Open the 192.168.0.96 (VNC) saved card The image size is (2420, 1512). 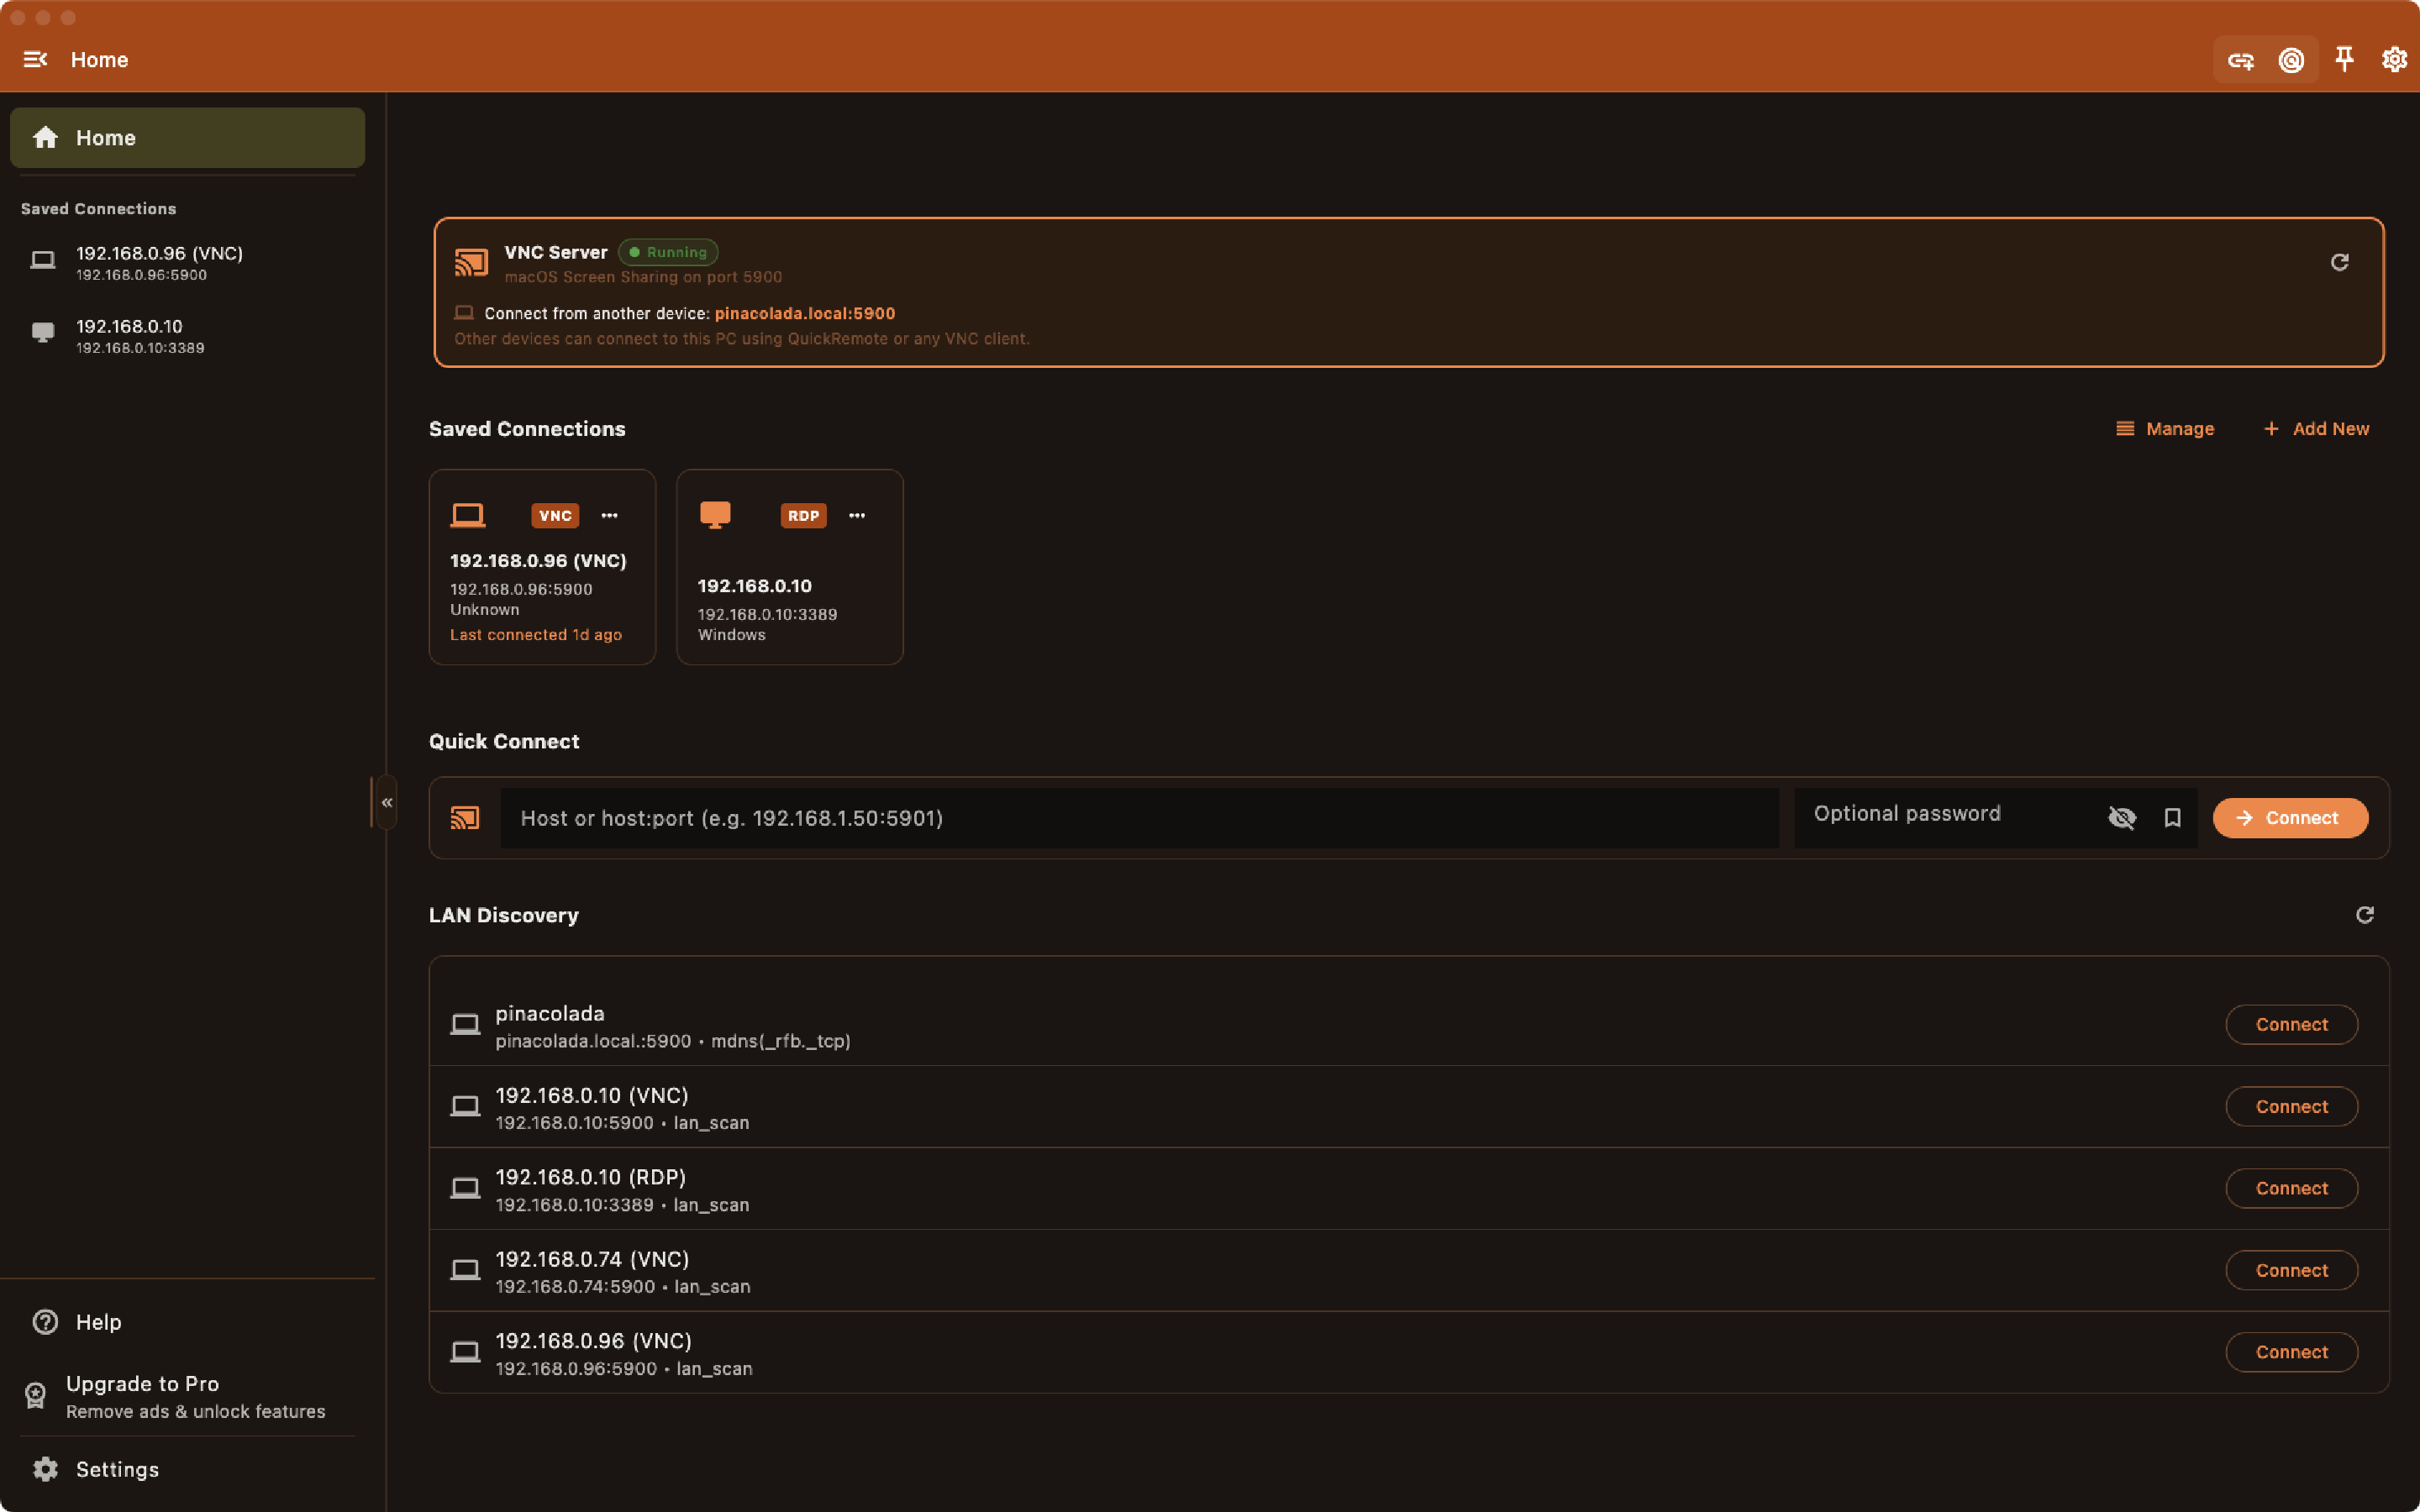pyautogui.click(x=542, y=567)
